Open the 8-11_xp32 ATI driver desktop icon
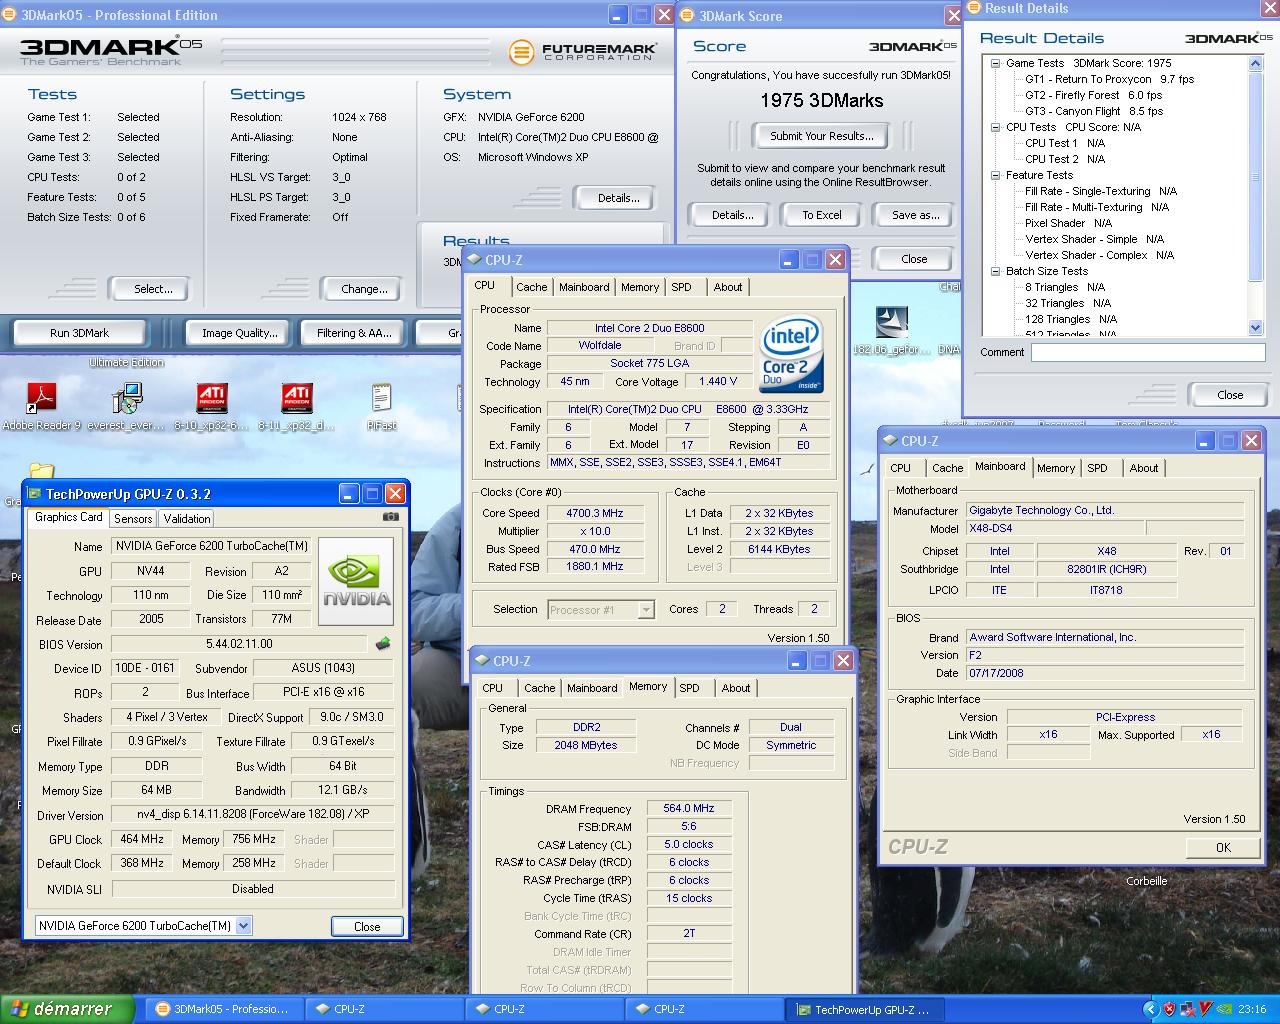The width and height of the screenshot is (1280, 1024). [x=297, y=406]
